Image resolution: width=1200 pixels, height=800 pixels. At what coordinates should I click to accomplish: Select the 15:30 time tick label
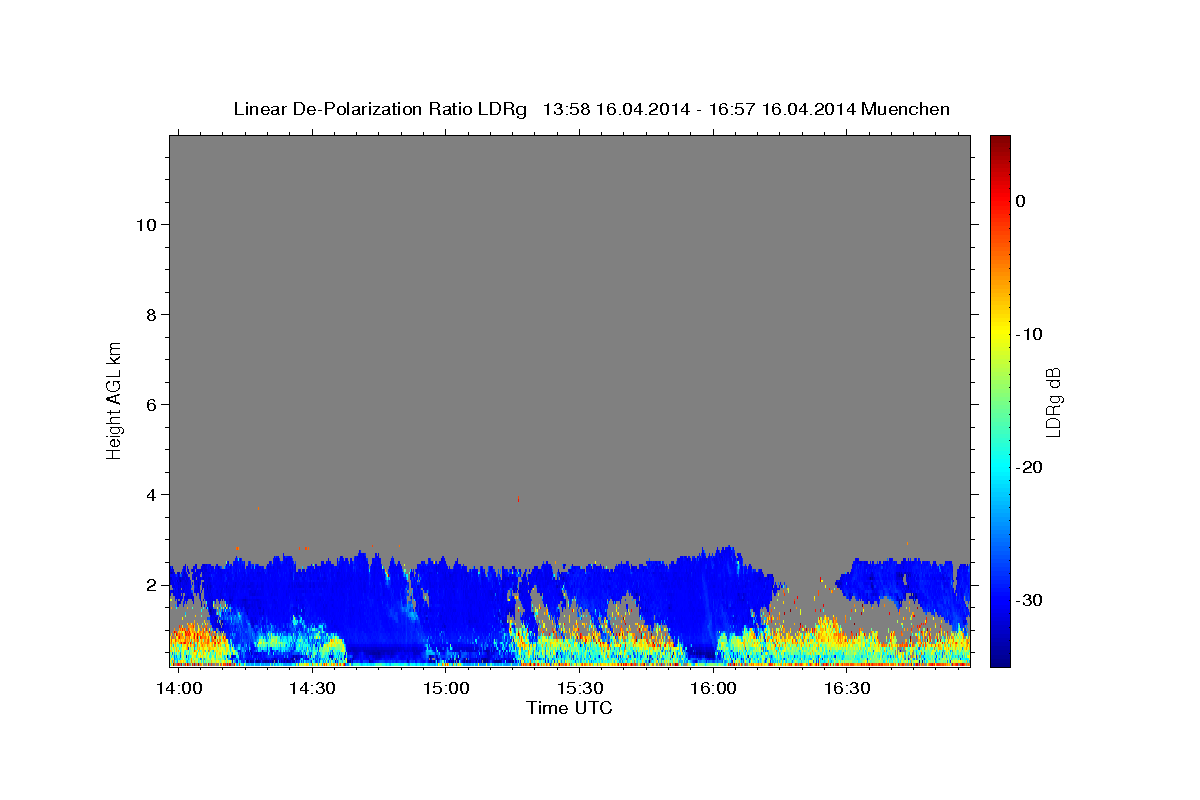point(579,688)
